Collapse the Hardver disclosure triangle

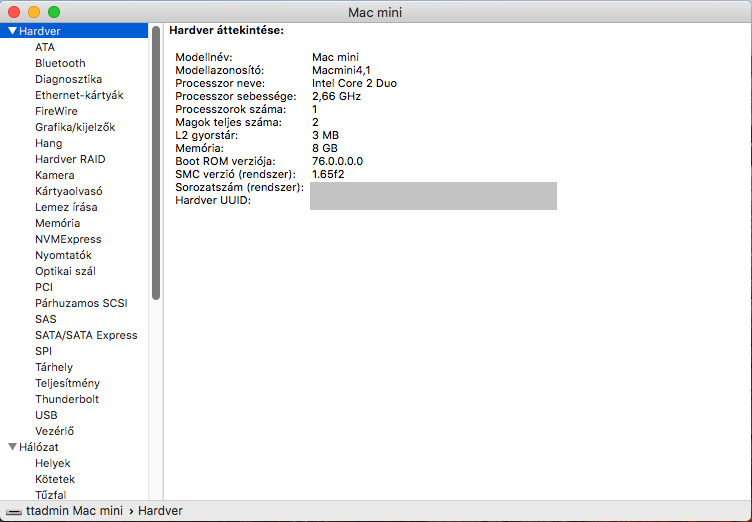(x=12, y=31)
